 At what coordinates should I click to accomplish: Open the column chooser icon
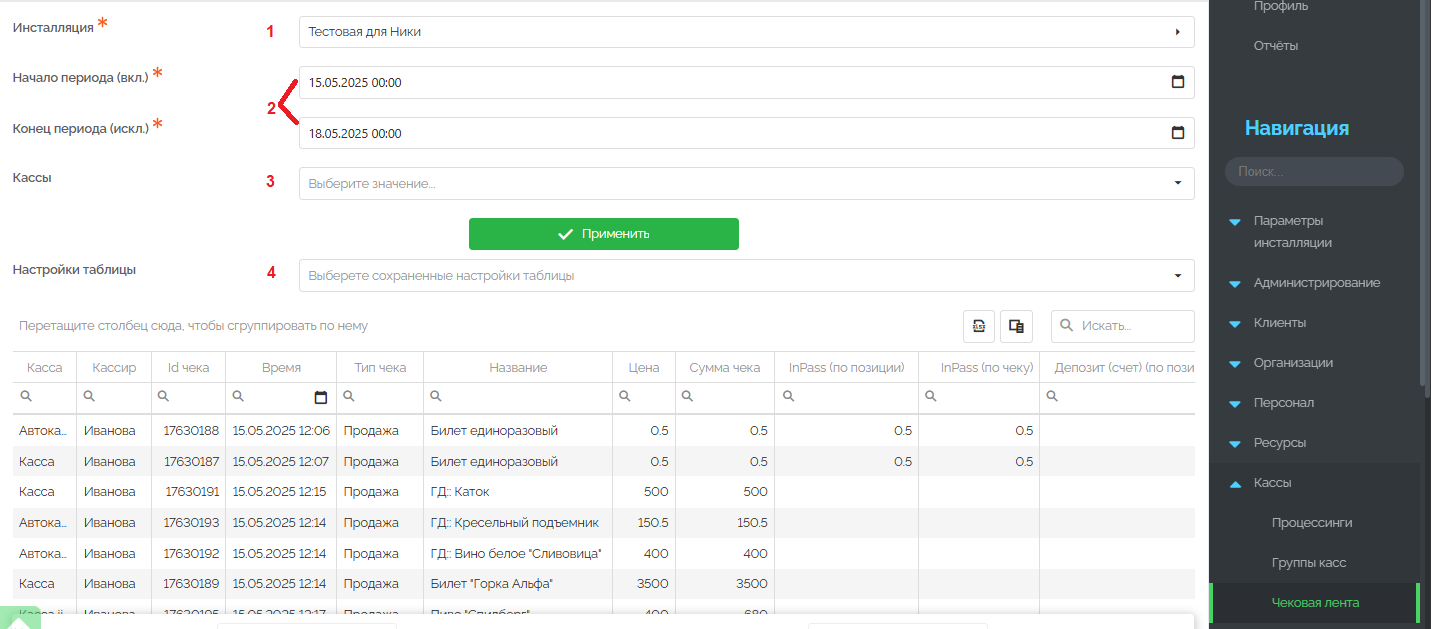1016,326
